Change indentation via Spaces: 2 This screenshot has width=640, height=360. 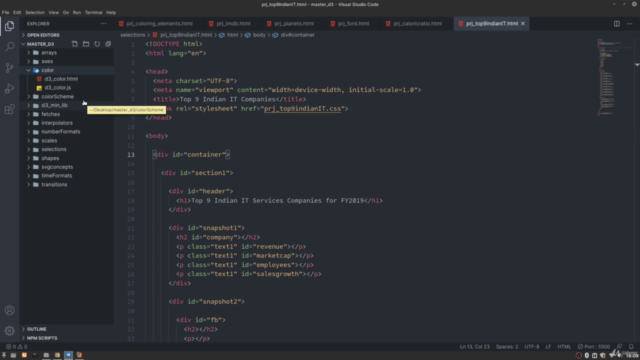point(507,347)
